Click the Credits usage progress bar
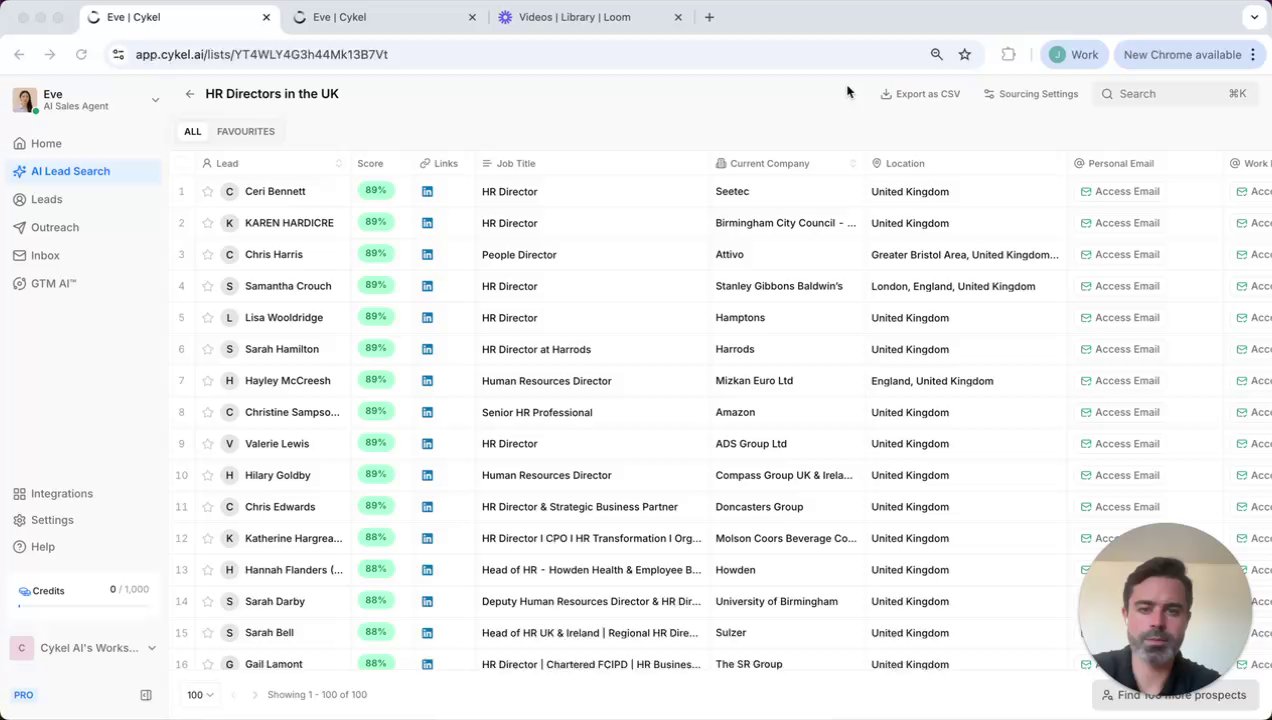The image size is (1272, 720). 83,607
